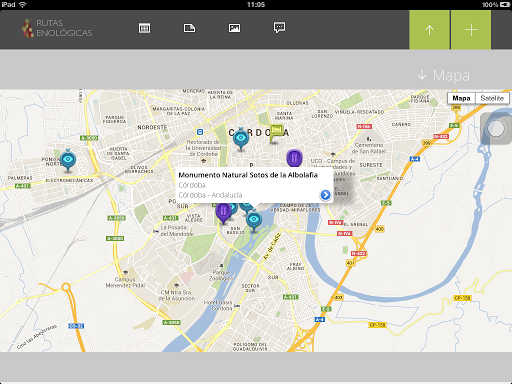512x384 pixels.
Task: Switch map view to Mapa
Action: pos(461,98)
